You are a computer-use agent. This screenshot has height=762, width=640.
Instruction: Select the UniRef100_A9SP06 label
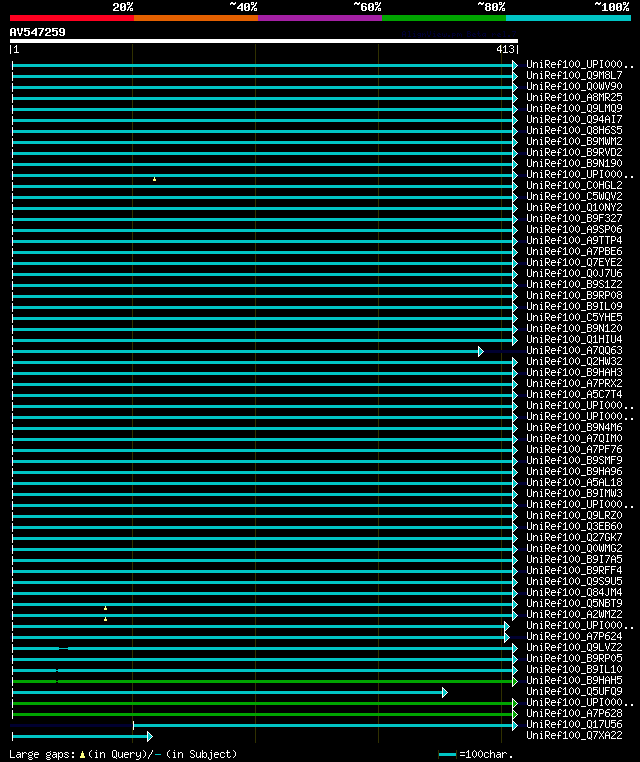(574, 229)
